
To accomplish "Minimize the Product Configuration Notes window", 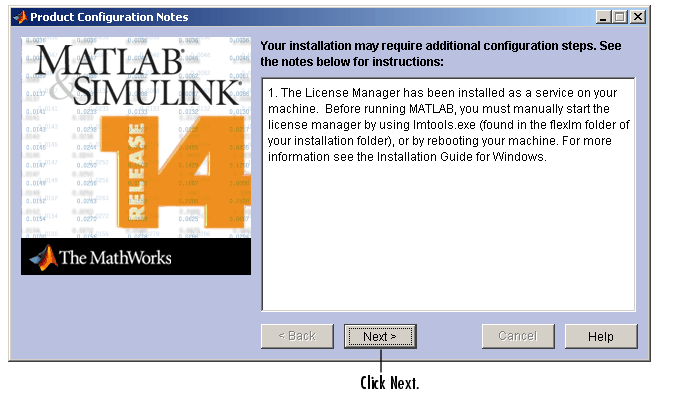I will point(603,17).
